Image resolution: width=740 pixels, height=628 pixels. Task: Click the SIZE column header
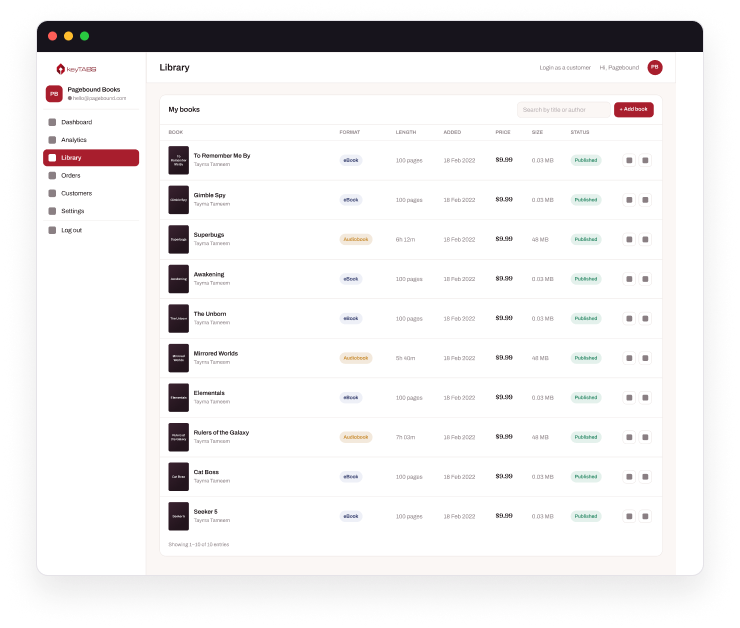537,133
